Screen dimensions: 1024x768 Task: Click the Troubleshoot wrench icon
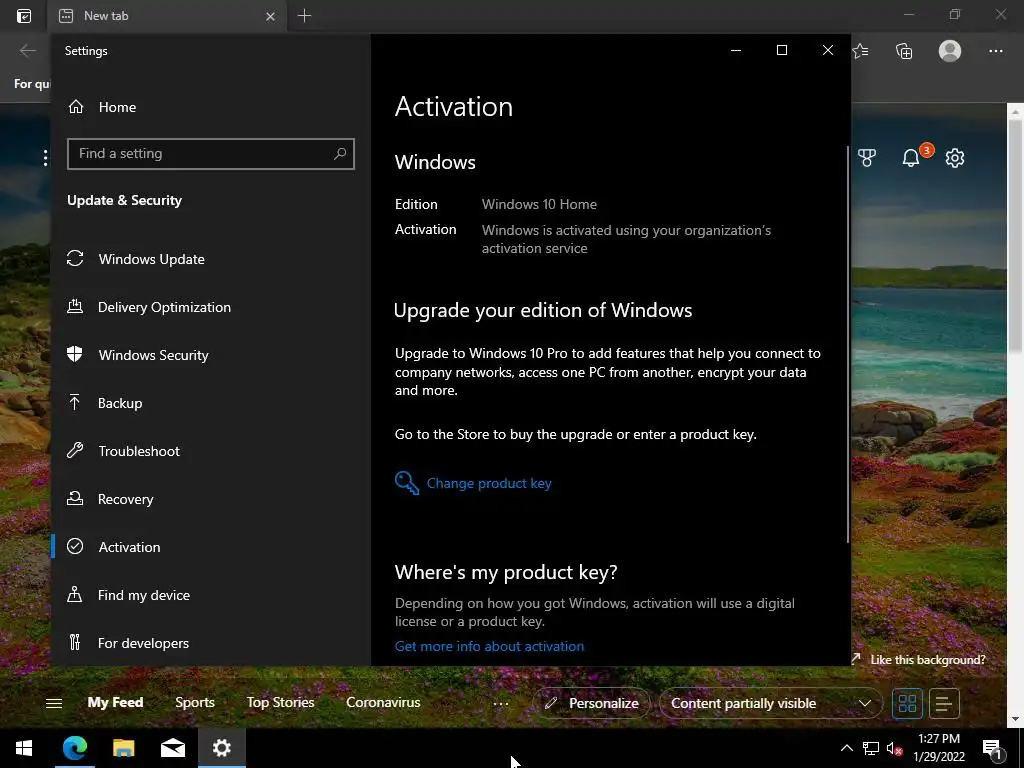[x=75, y=450]
